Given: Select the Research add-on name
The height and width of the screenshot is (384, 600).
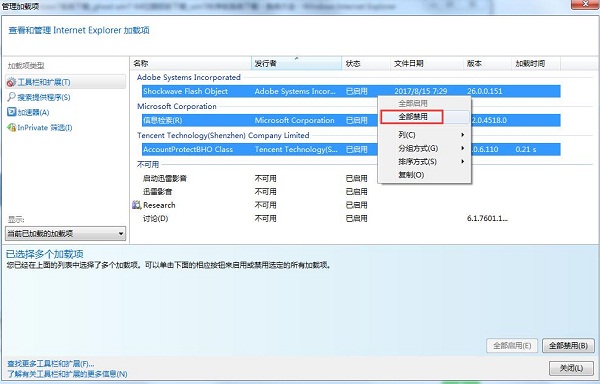Looking at the screenshot, I should point(159,205).
